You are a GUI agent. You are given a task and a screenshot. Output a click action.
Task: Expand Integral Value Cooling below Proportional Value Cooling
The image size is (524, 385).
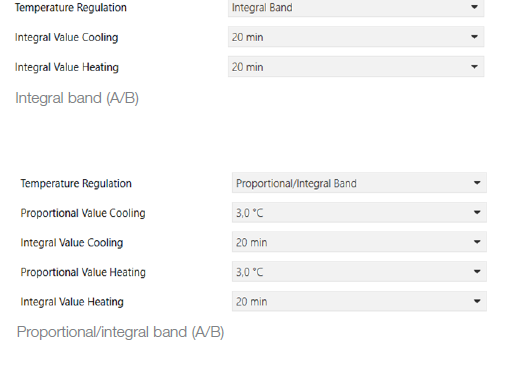359,242
